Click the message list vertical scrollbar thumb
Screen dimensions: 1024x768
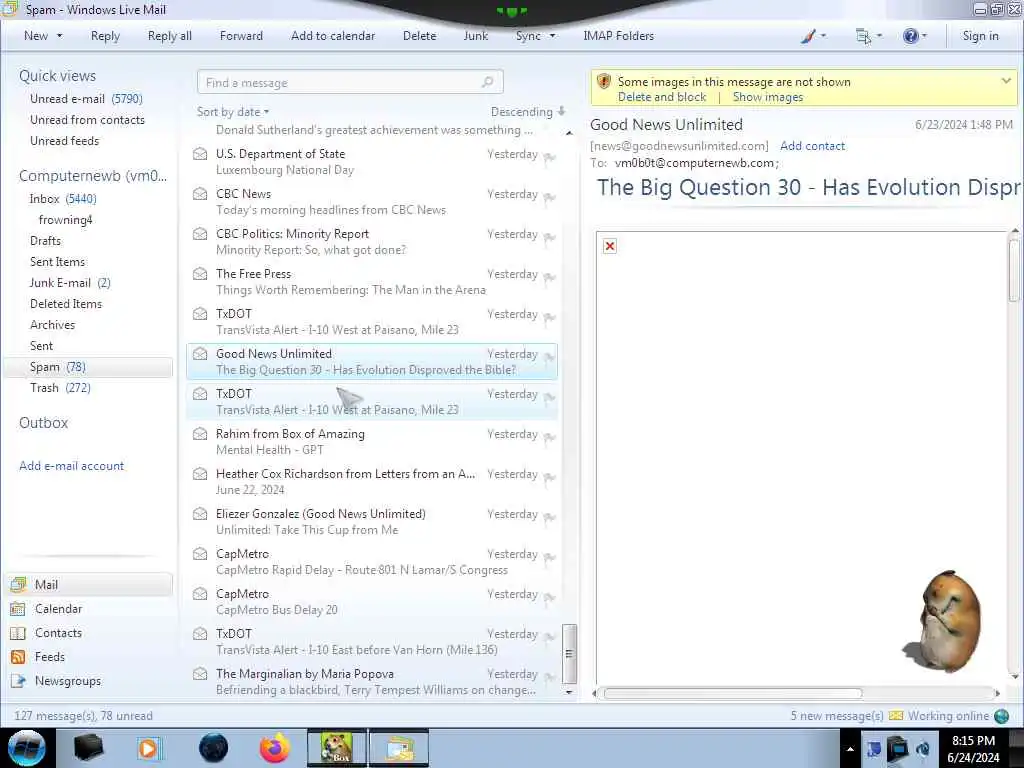coord(569,653)
